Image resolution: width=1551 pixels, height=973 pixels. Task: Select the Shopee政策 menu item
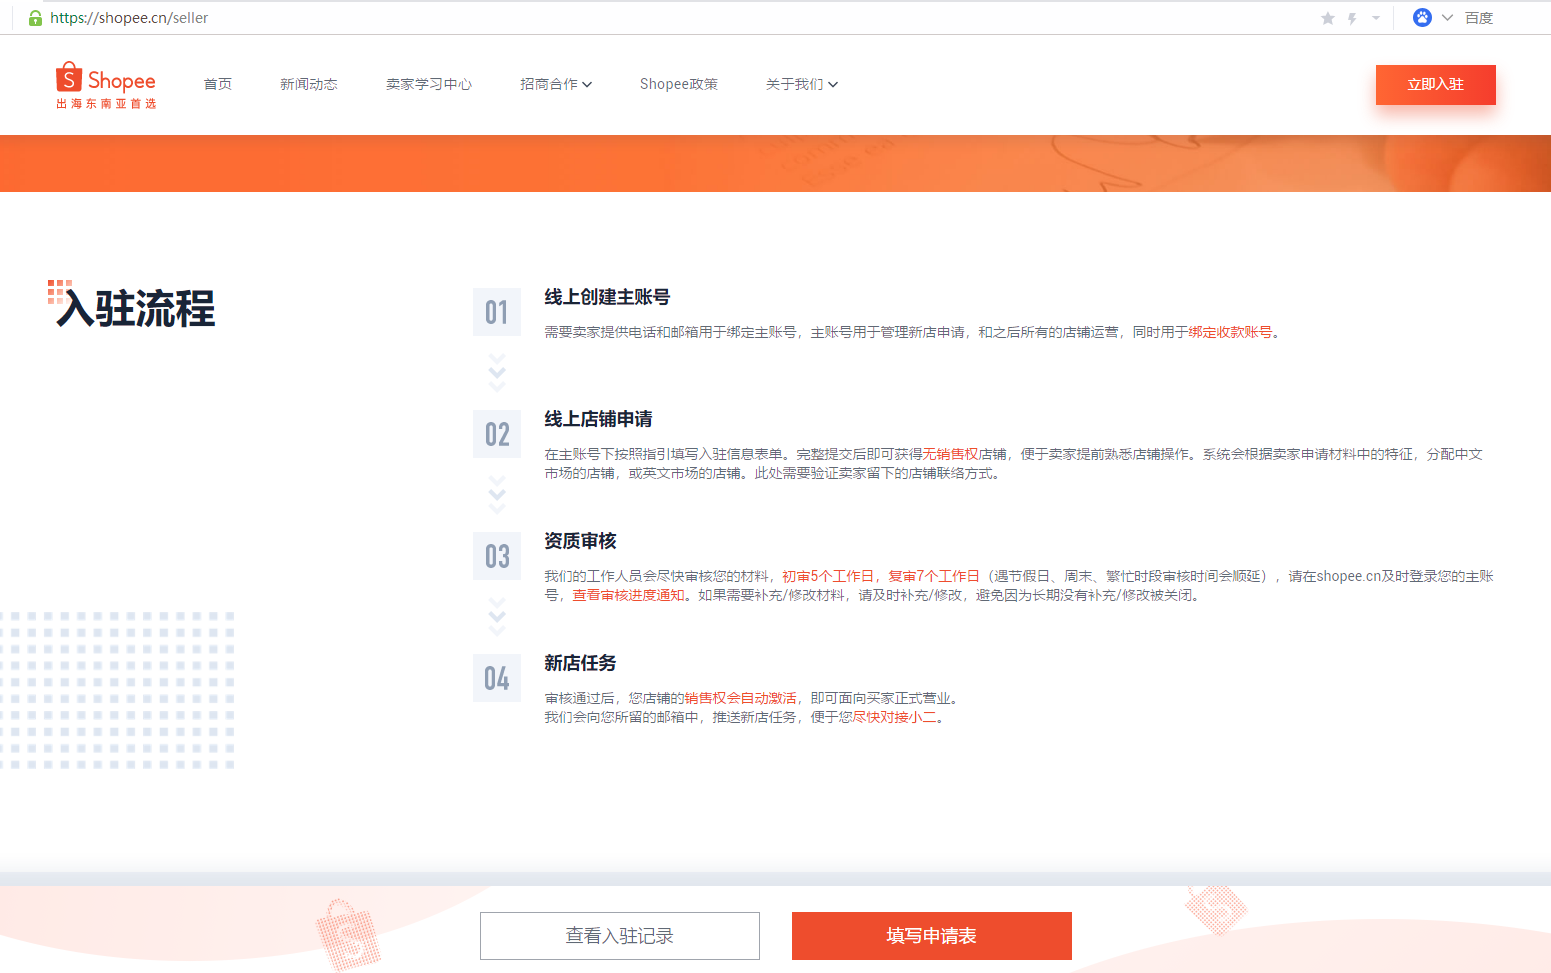click(679, 84)
